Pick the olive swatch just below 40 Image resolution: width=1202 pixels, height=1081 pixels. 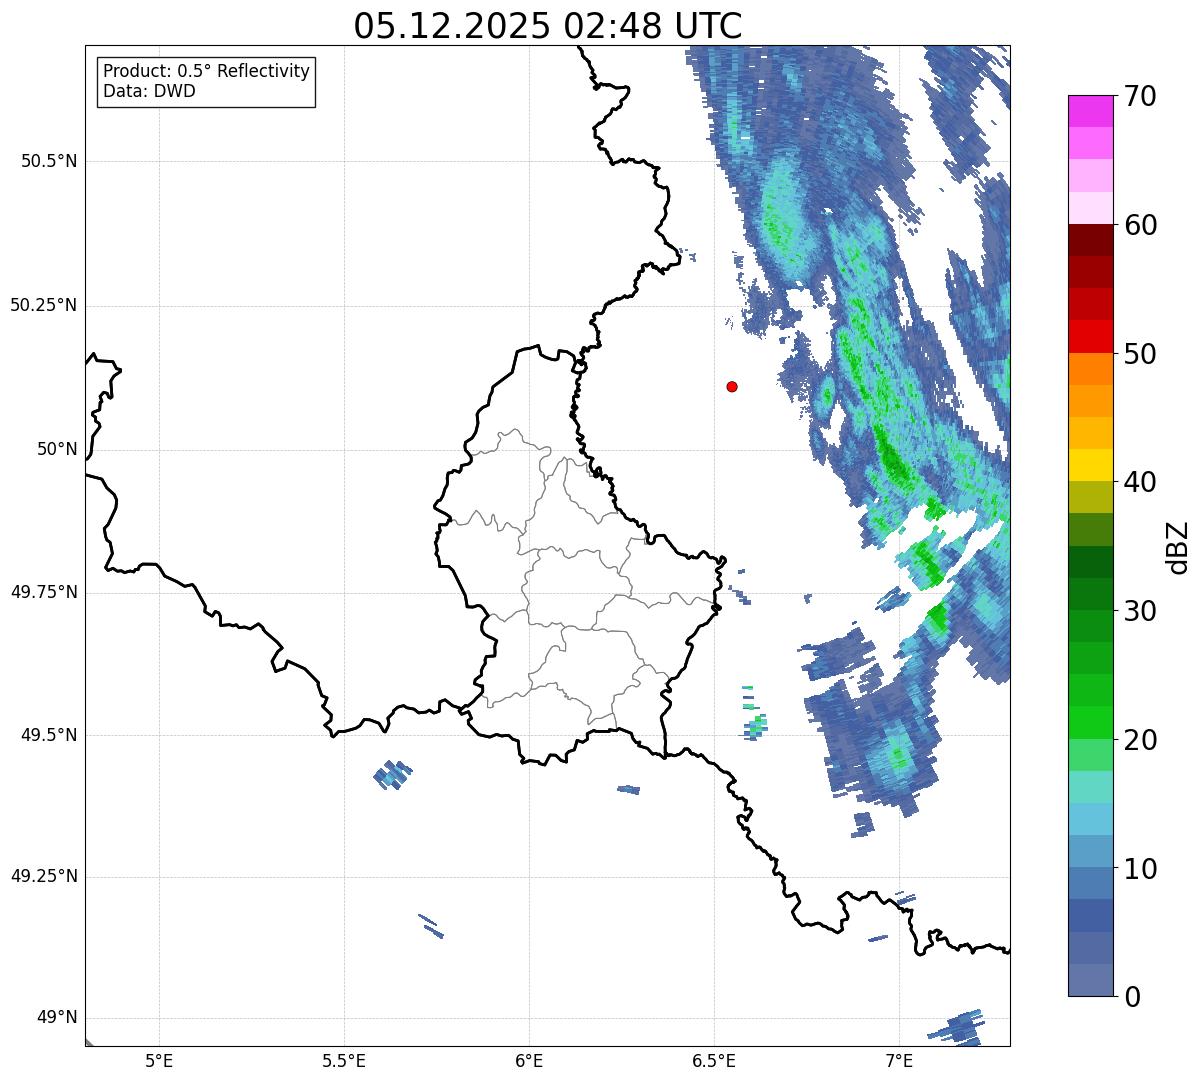tap(1091, 497)
